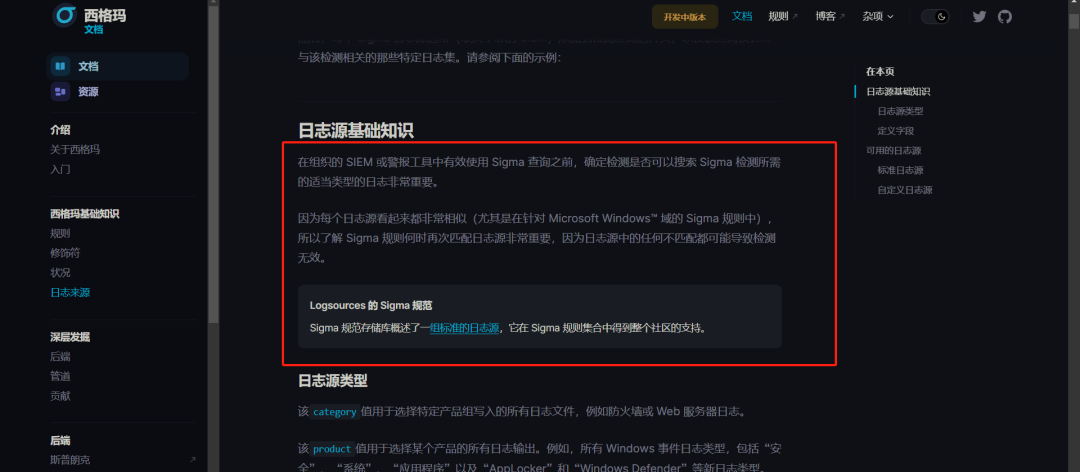1080x472 pixels.
Task: Select the 文档 sidebar book icon
Action: coord(60,66)
